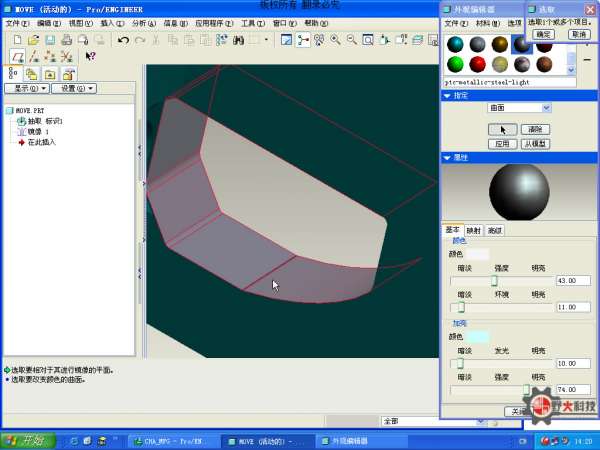The height and width of the screenshot is (450, 600).
Task: Open the 显示 dropdown in model tree
Action: click(26, 88)
